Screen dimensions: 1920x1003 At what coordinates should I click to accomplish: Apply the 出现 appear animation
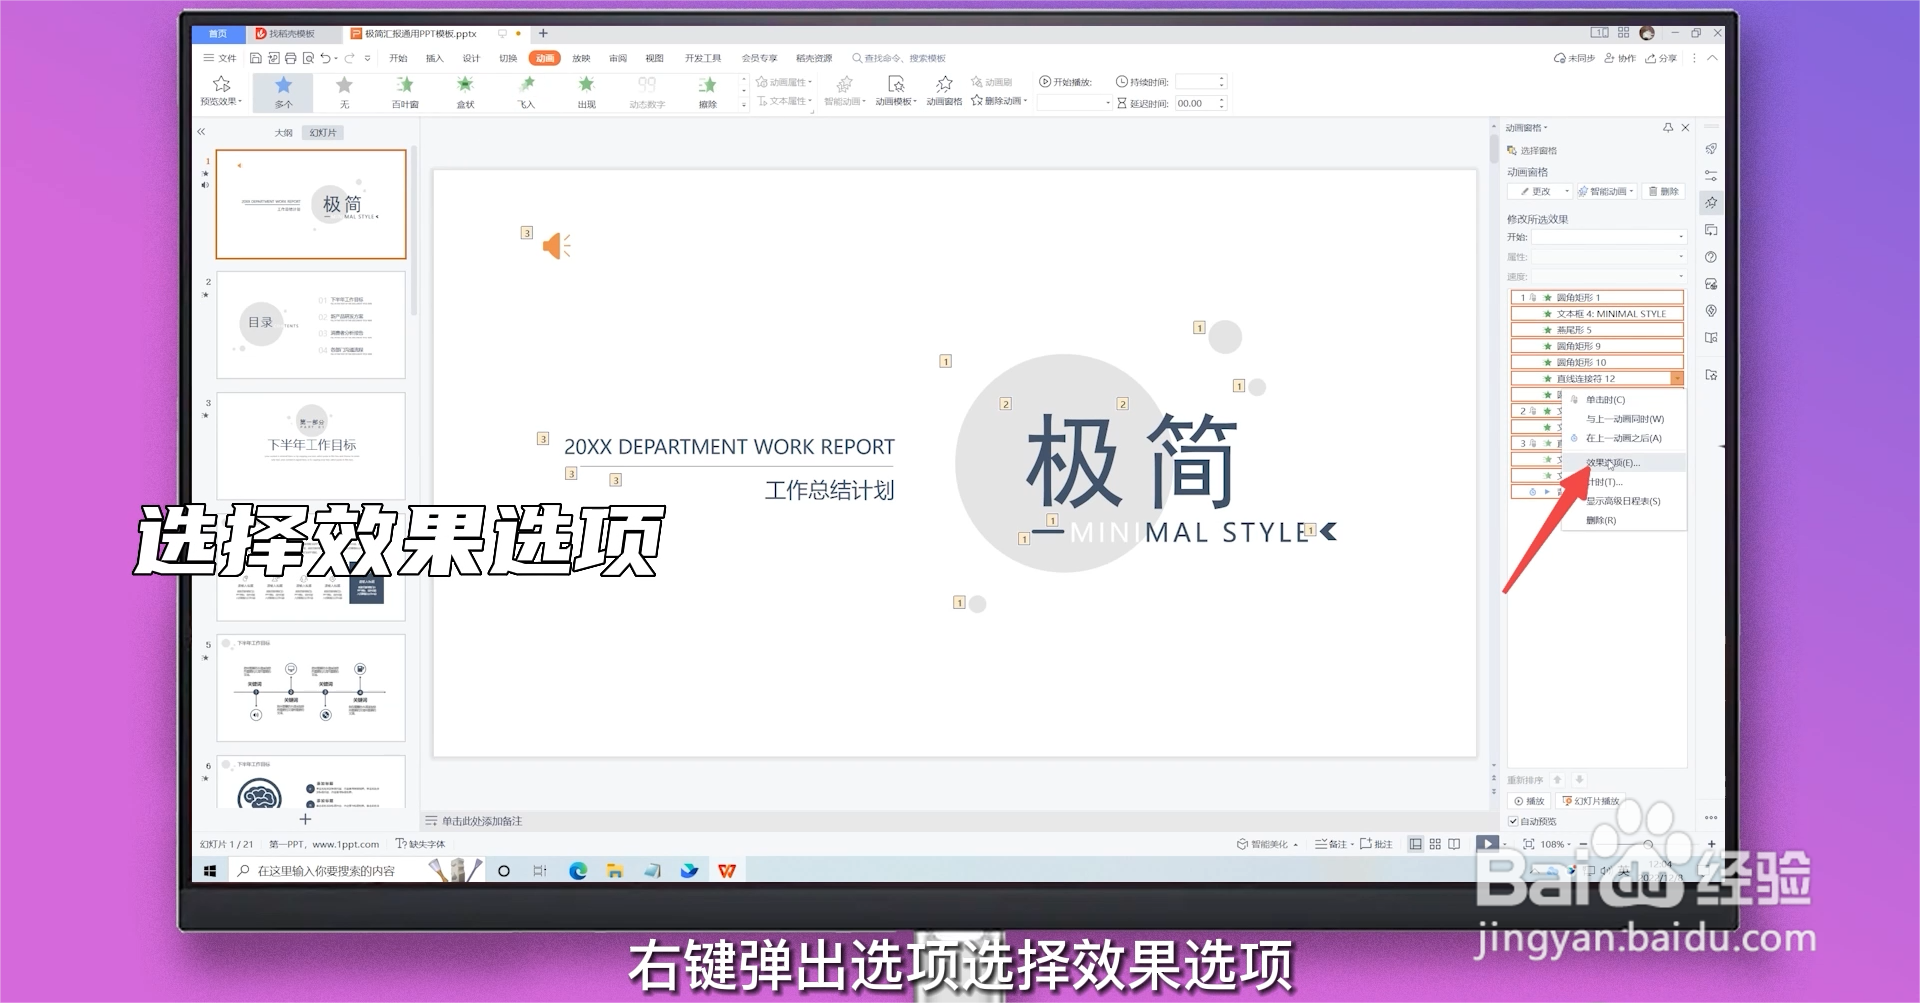click(586, 92)
